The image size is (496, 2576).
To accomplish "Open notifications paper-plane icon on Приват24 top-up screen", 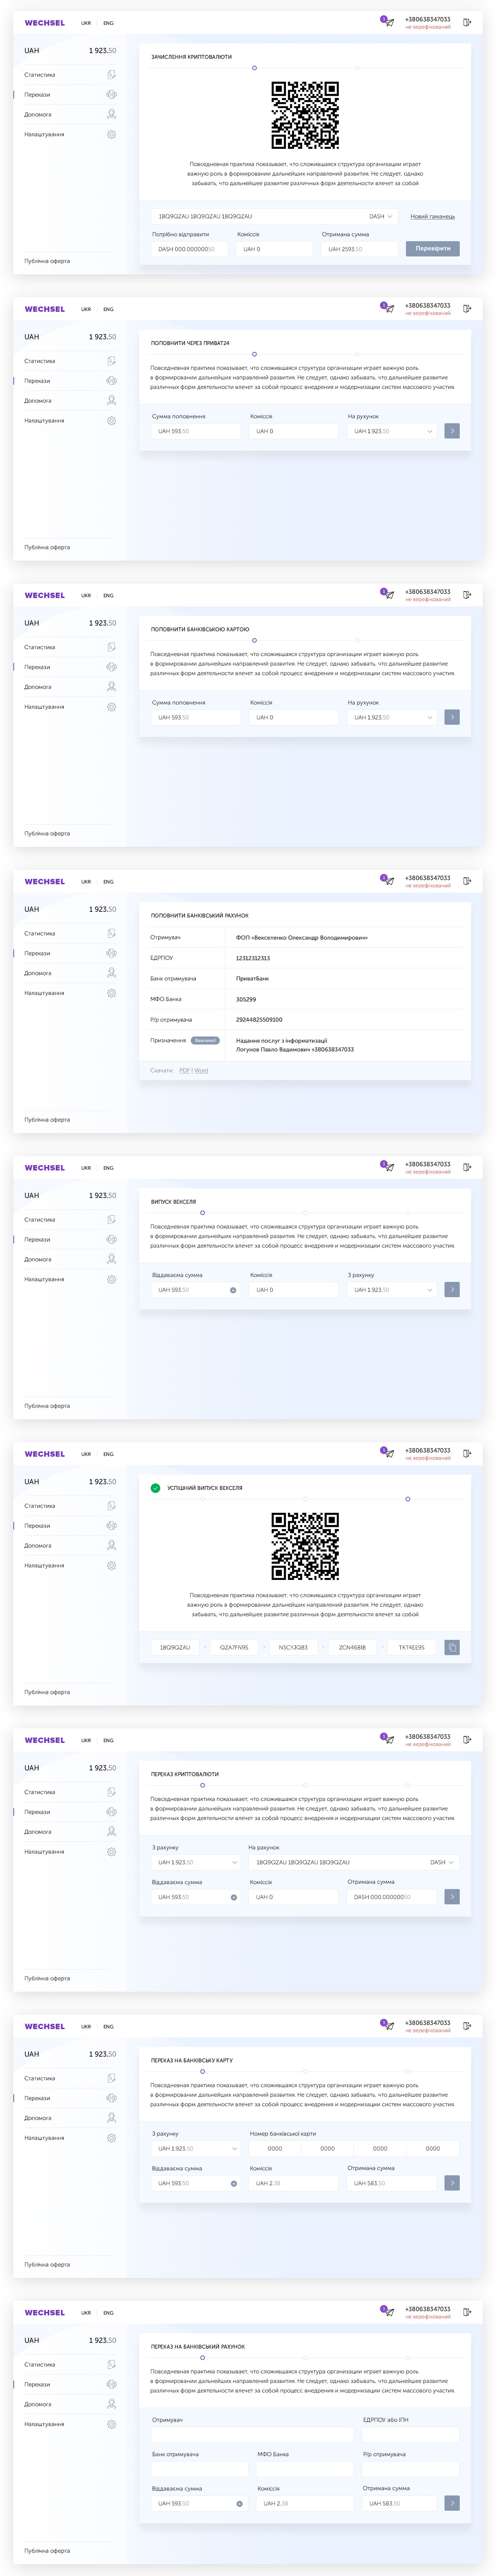I will point(388,308).
